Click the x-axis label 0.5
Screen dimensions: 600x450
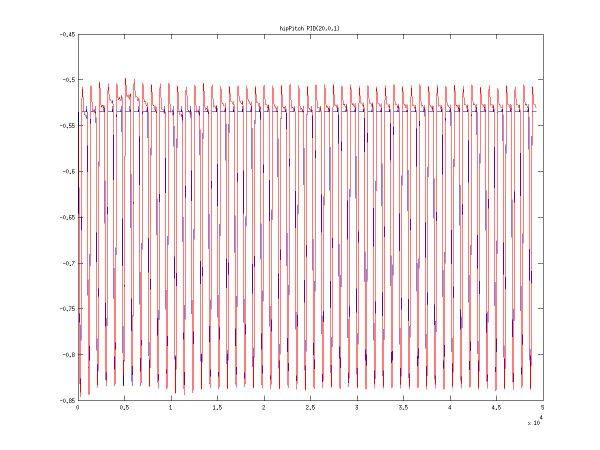(x=124, y=408)
